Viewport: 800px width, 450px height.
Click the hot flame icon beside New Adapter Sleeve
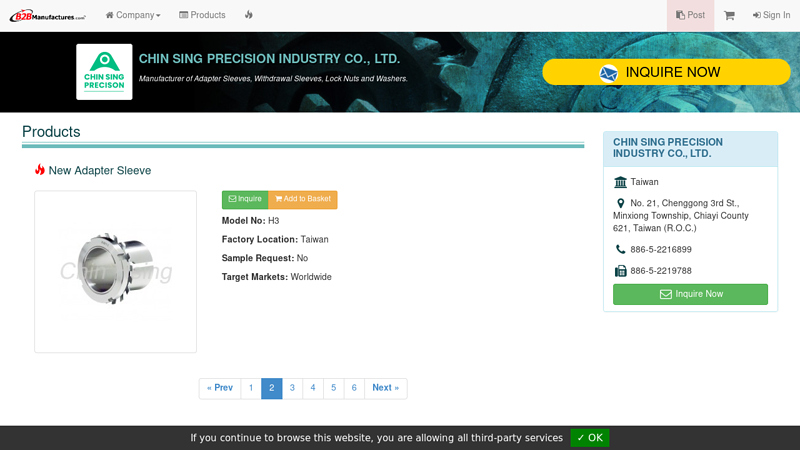(40, 169)
